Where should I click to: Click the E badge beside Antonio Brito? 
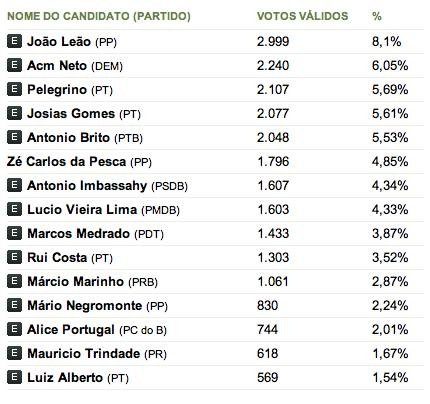14,137
